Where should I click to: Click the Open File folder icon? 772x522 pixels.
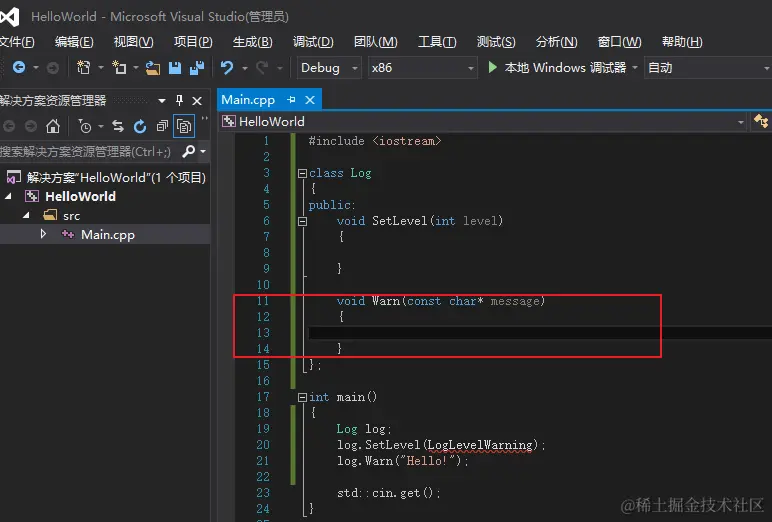153,67
